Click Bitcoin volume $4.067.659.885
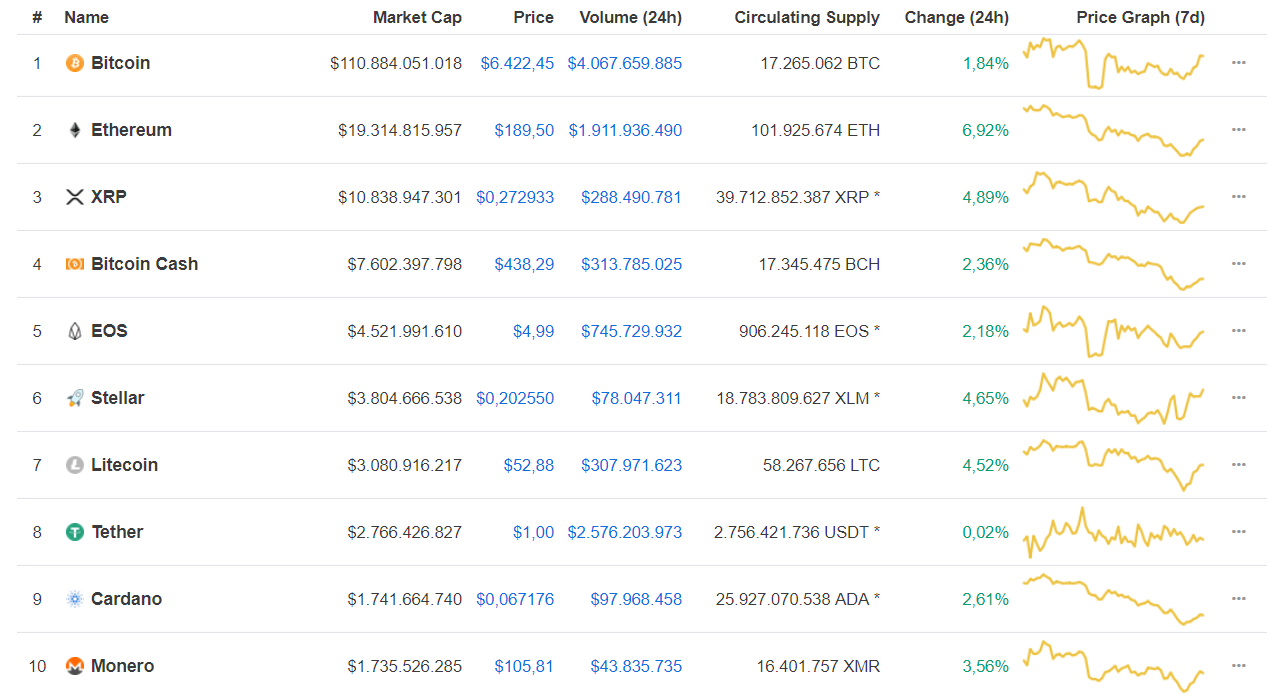 pos(625,63)
